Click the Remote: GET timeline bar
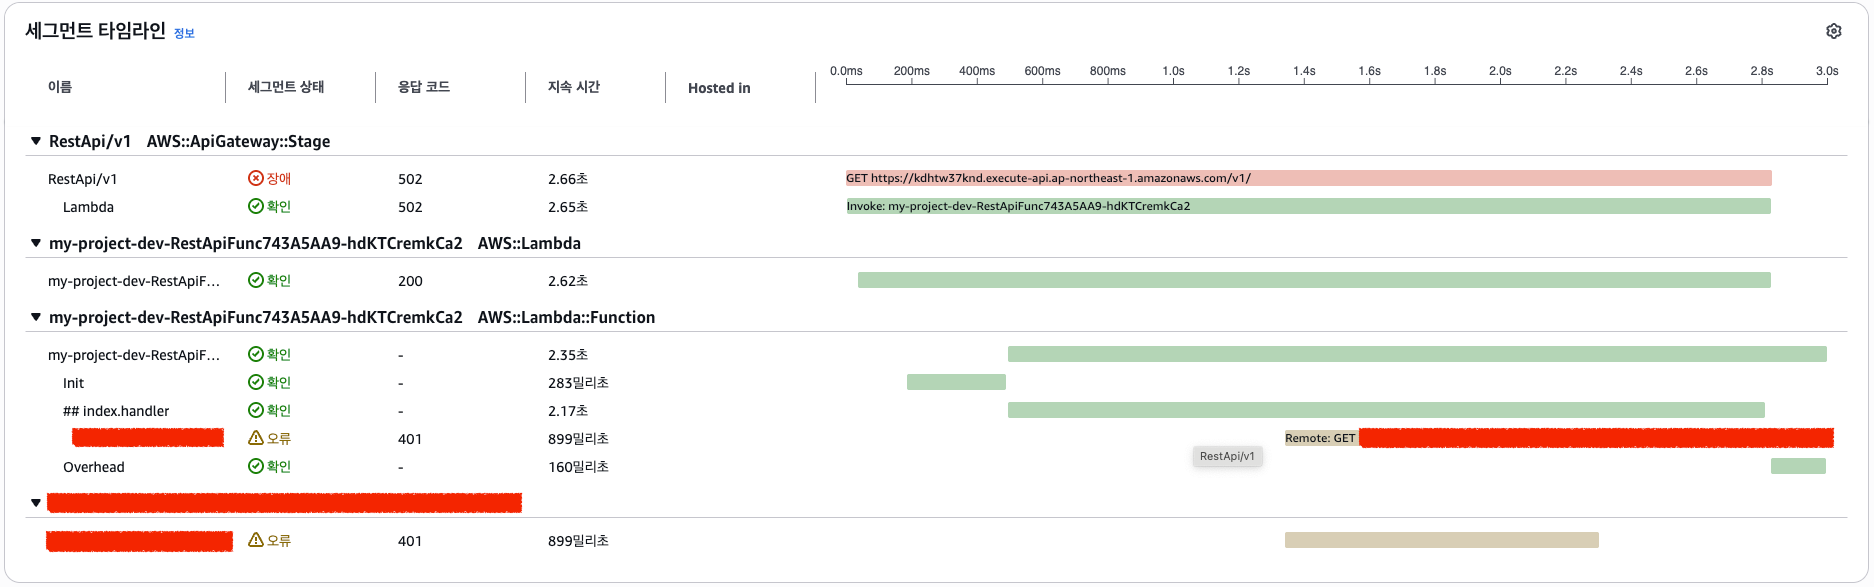The image size is (1874, 587). tap(1559, 438)
